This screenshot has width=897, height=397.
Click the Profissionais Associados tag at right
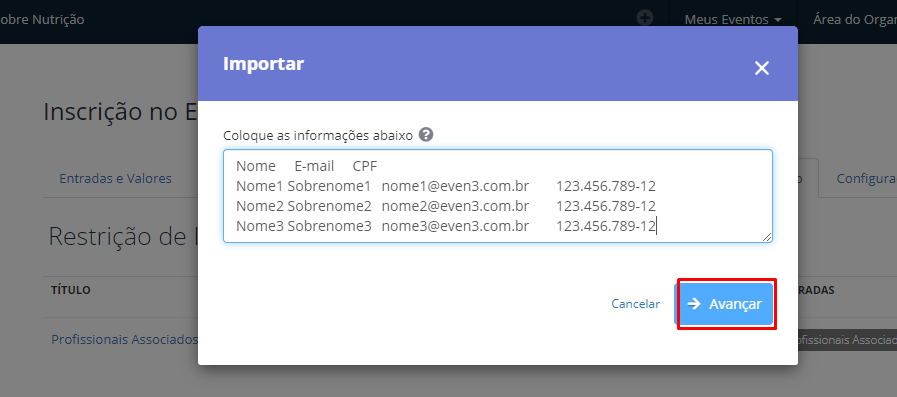tap(847, 340)
